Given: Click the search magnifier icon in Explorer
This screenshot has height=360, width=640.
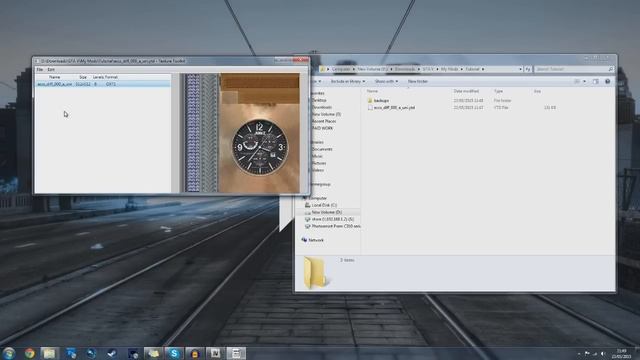Looking at the screenshot, I should pyautogui.click(x=611, y=69).
